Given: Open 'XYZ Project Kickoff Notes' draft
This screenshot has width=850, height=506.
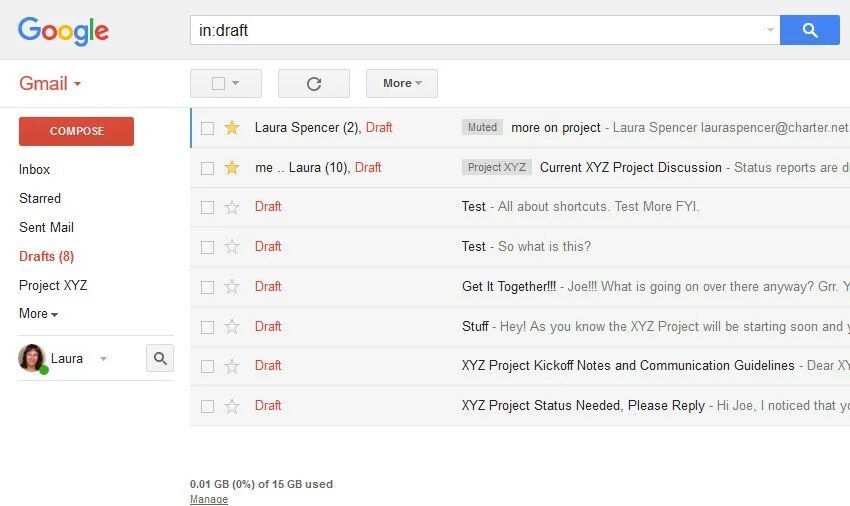Looking at the screenshot, I should tap(628, 366).
